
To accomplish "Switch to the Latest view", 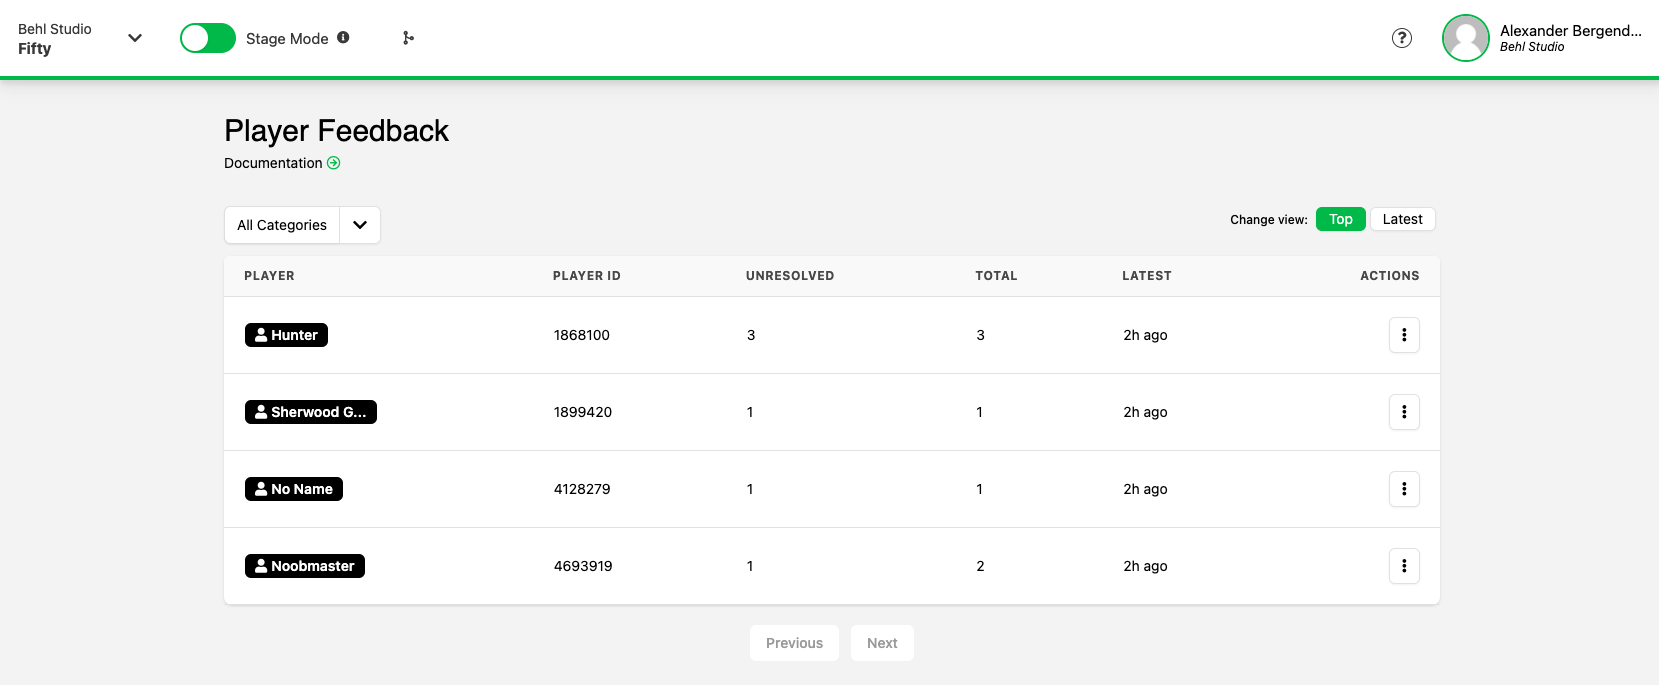I will pyautogui.click(x=1402, y=219).
